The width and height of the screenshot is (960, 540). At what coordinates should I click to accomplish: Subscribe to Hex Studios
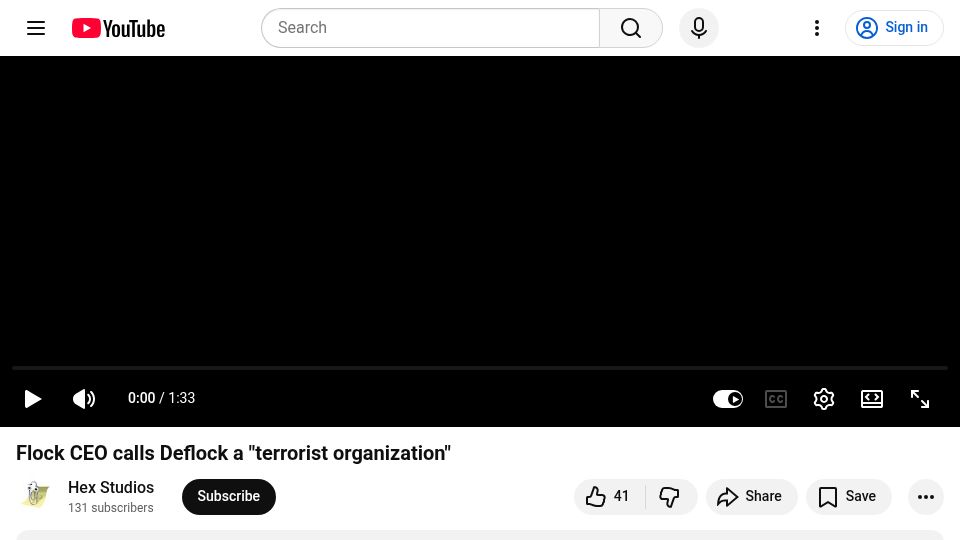(228, 497)
